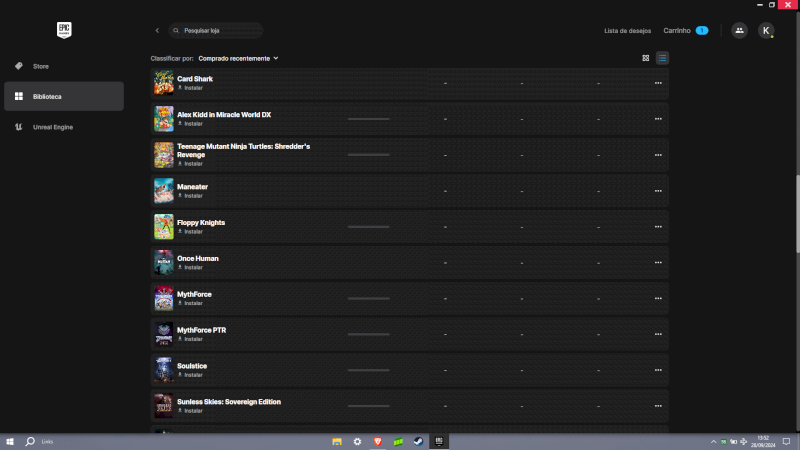800x450 pixels.
Task: Click the Store tag icon in sidebar
Action: pos(19,66)
